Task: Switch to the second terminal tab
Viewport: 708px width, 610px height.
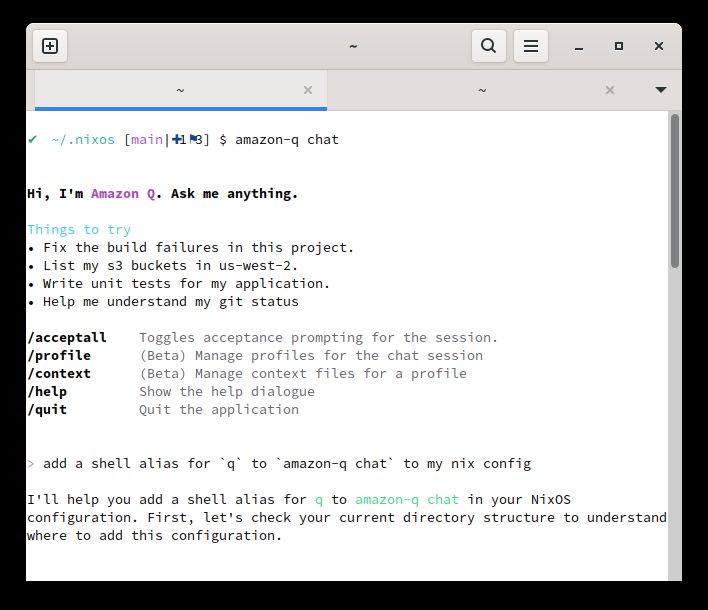Action: pos(482,90)
